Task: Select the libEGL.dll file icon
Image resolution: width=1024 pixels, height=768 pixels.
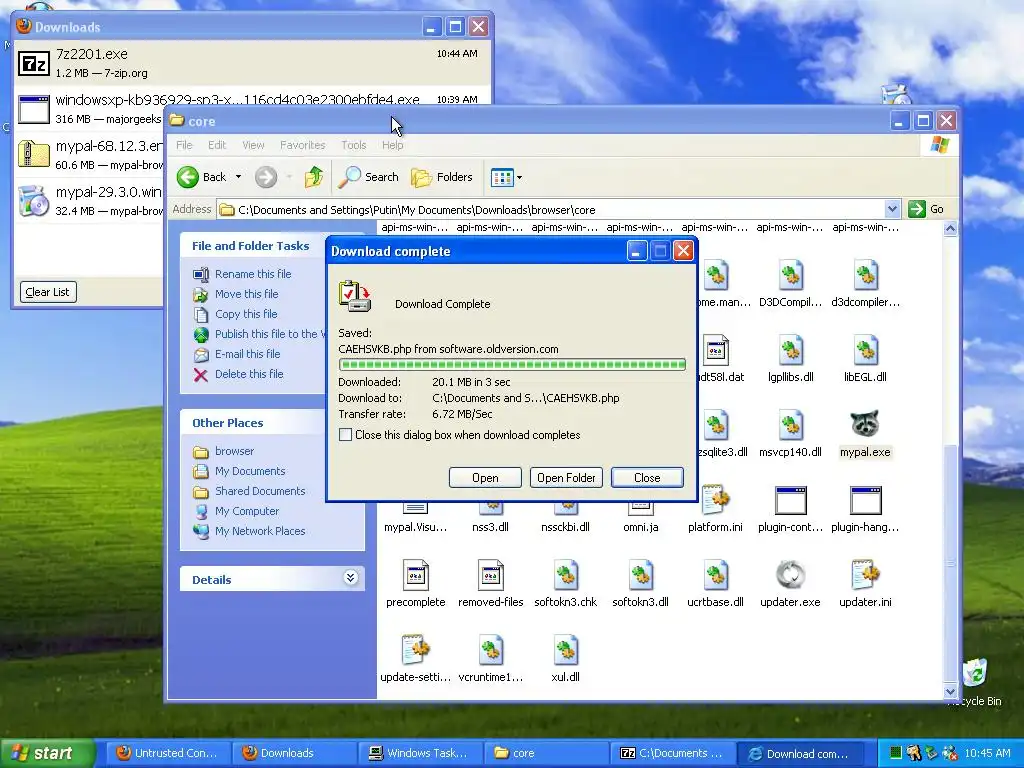Action: click(865, 350)
